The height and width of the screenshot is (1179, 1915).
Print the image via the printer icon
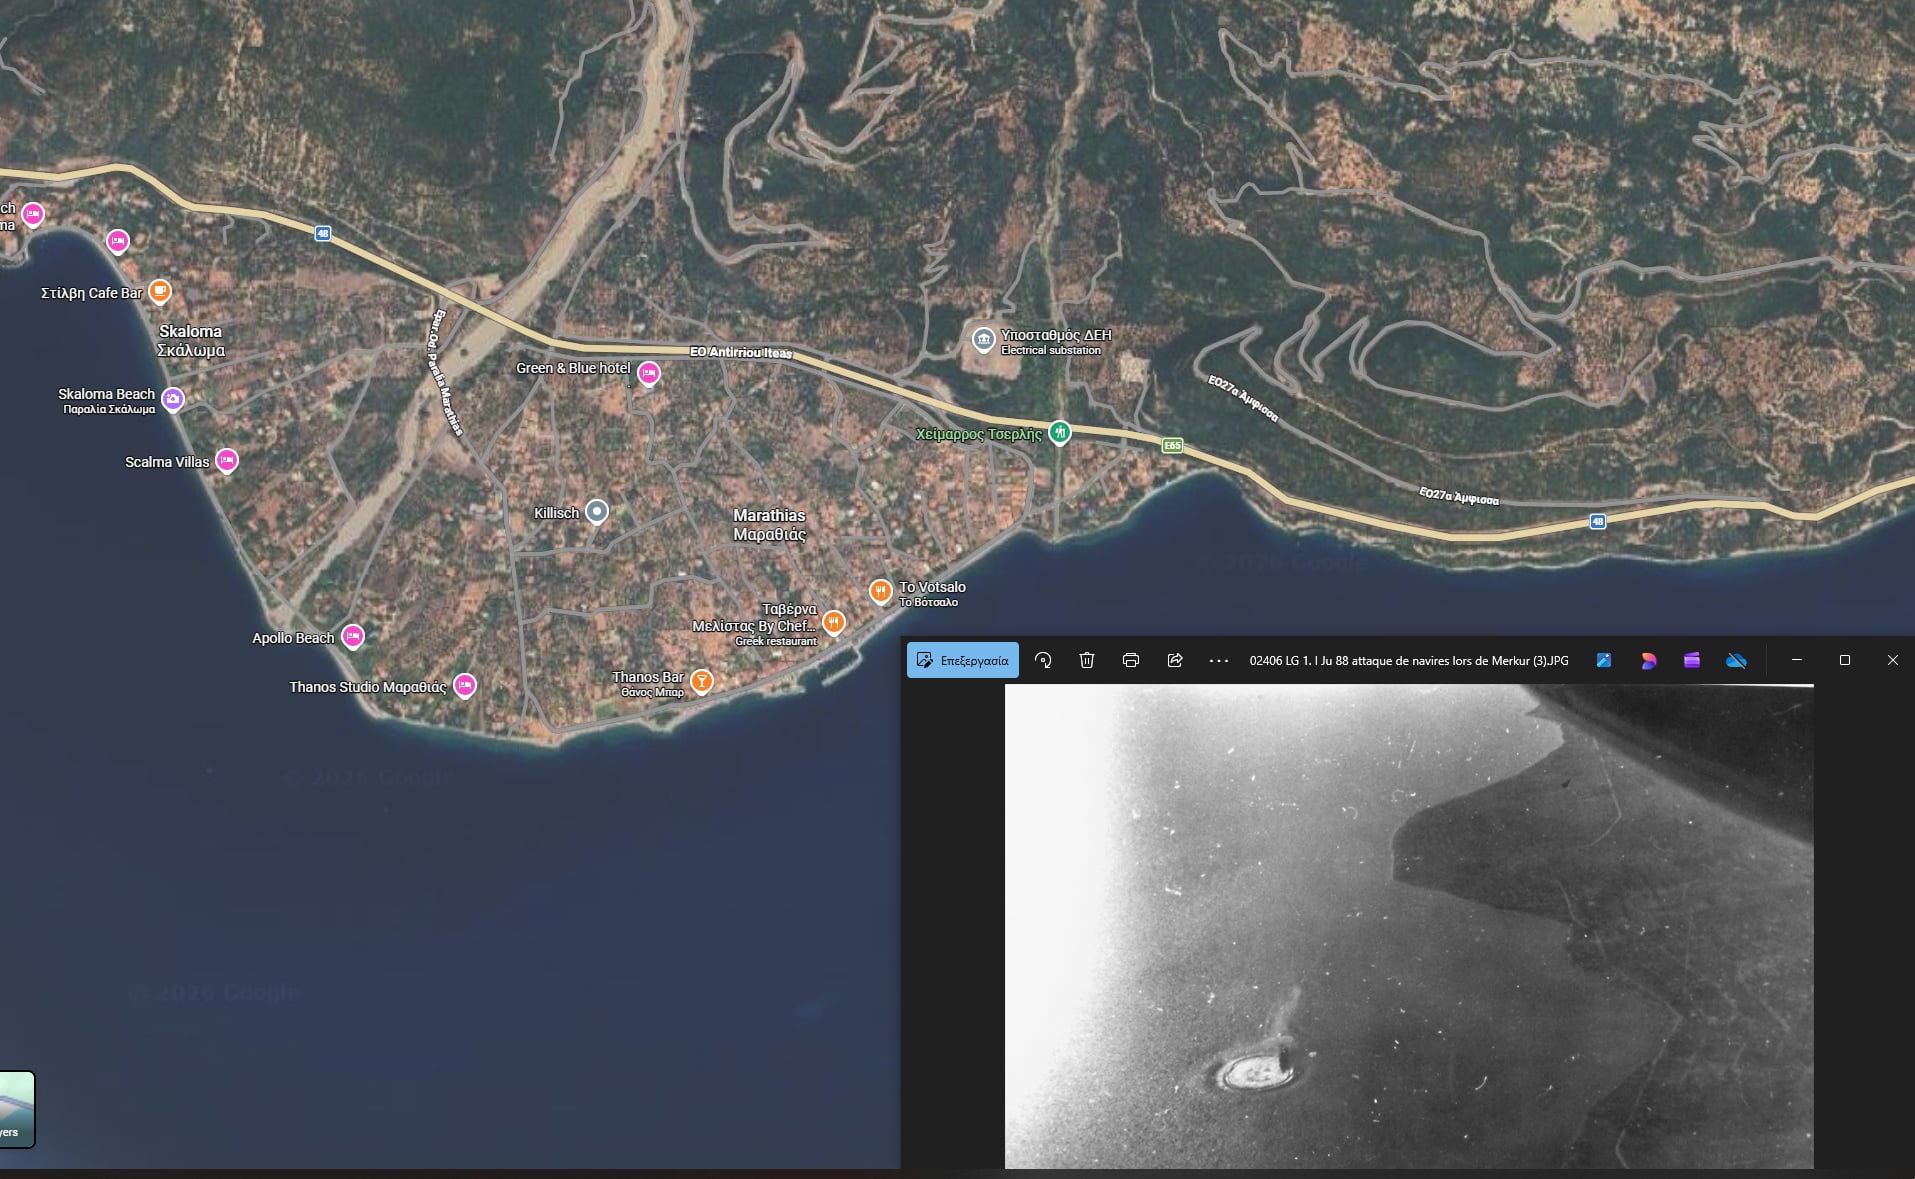point(1131,660)
